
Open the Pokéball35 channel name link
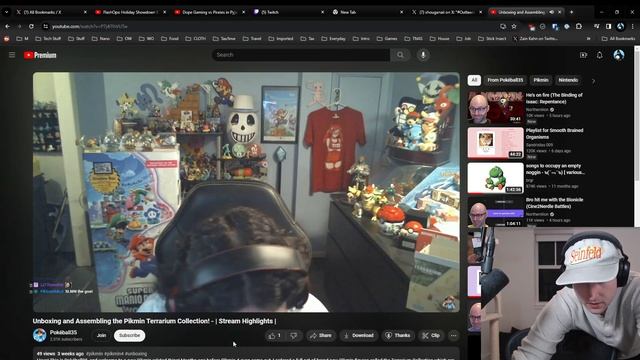coord(63,332)
